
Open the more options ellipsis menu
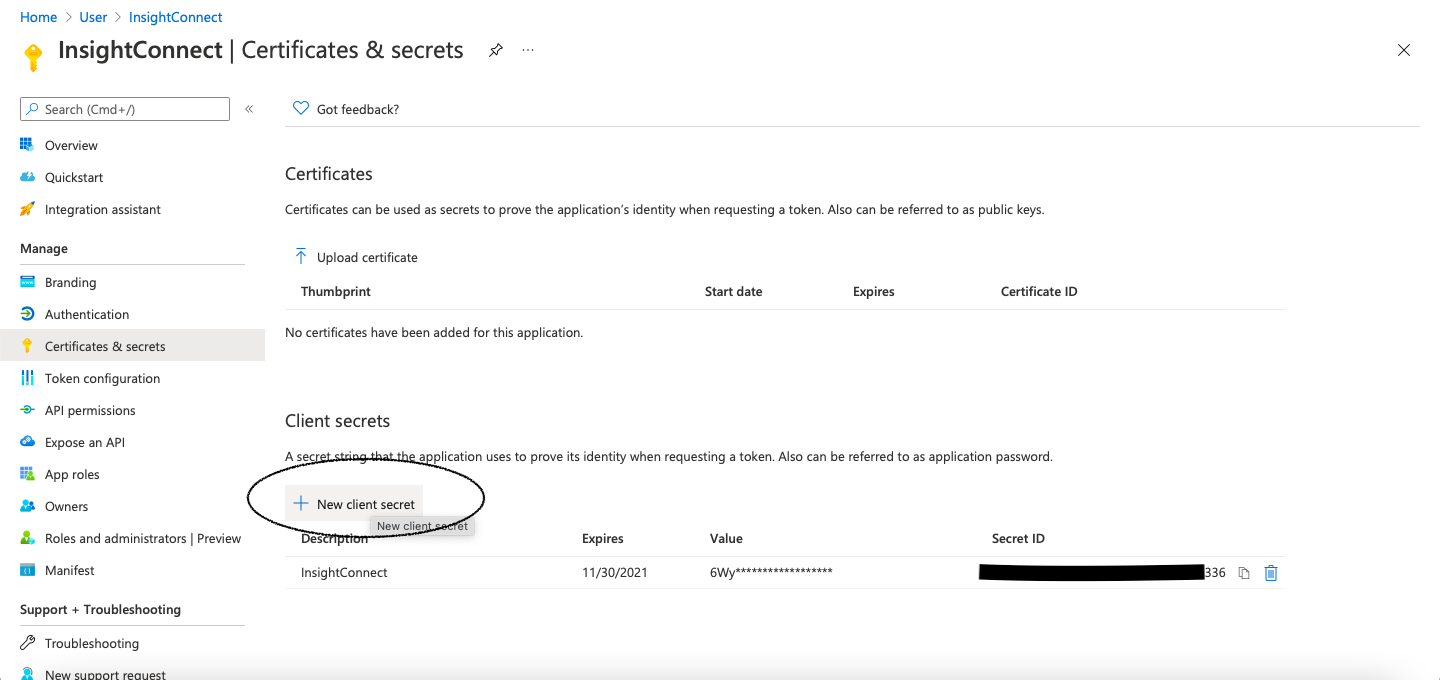point(528,50)
